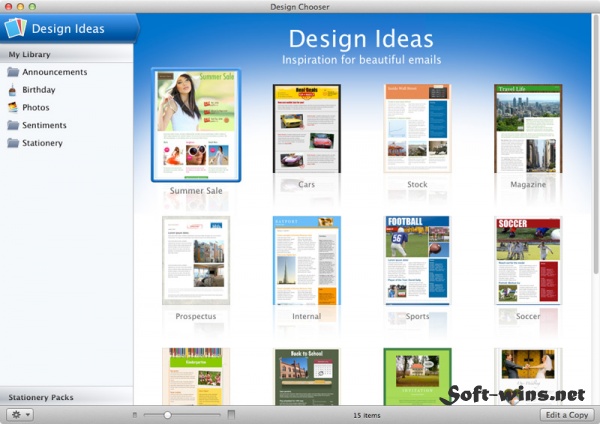Select the Announcements folder icon
Screen dimensions: 600x424
[13, 72]
